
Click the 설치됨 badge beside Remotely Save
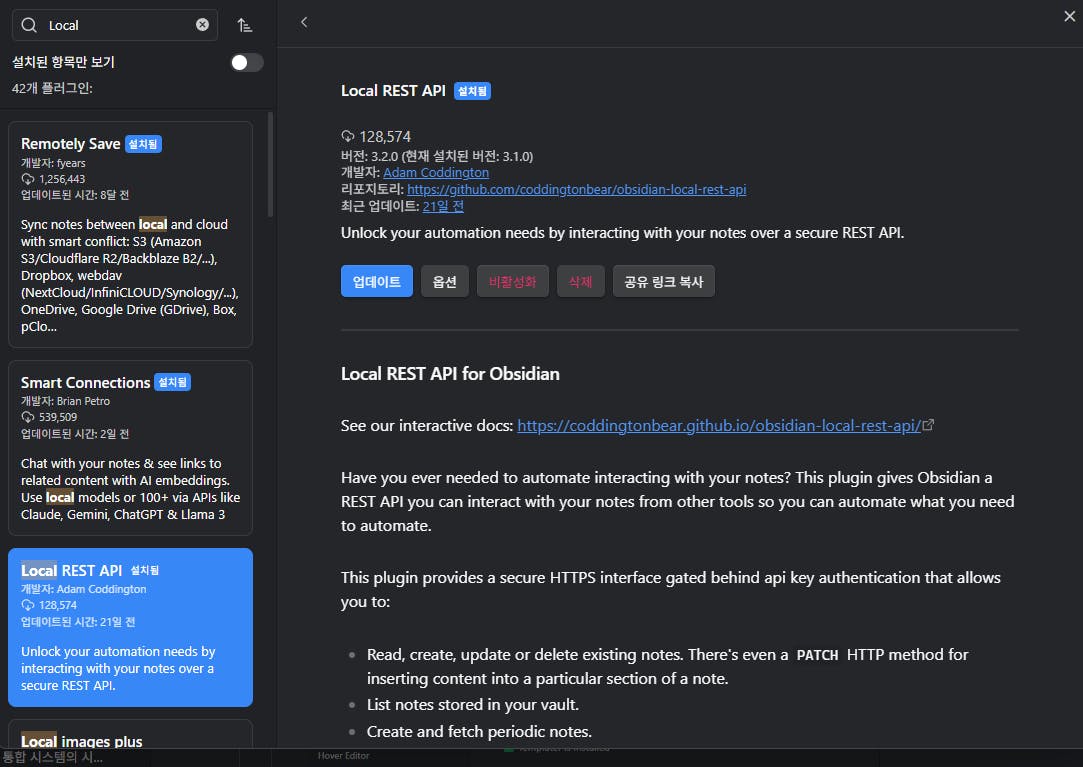click(x=143, y=144)
